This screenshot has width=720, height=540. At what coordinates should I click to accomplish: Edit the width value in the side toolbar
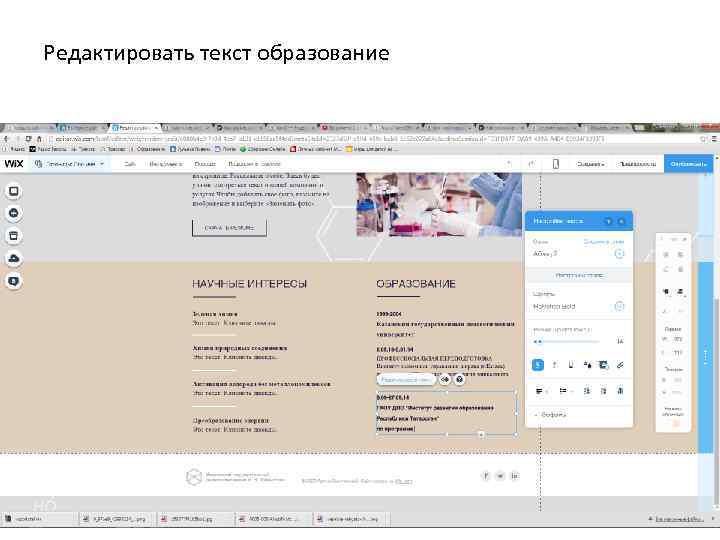click(x=678, y=339)
